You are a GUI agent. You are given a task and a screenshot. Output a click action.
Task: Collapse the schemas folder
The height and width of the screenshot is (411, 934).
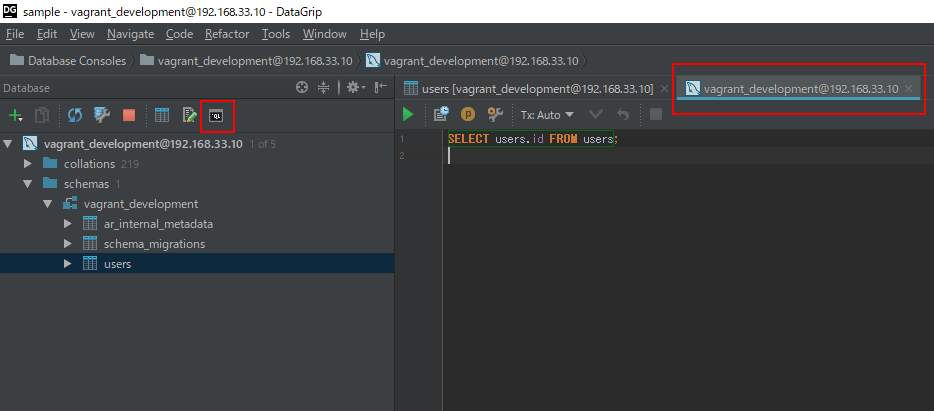click(27, 183)
